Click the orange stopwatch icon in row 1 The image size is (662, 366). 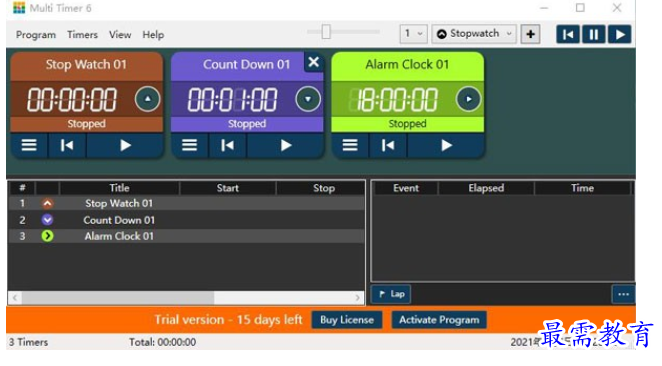coord(47,203)
